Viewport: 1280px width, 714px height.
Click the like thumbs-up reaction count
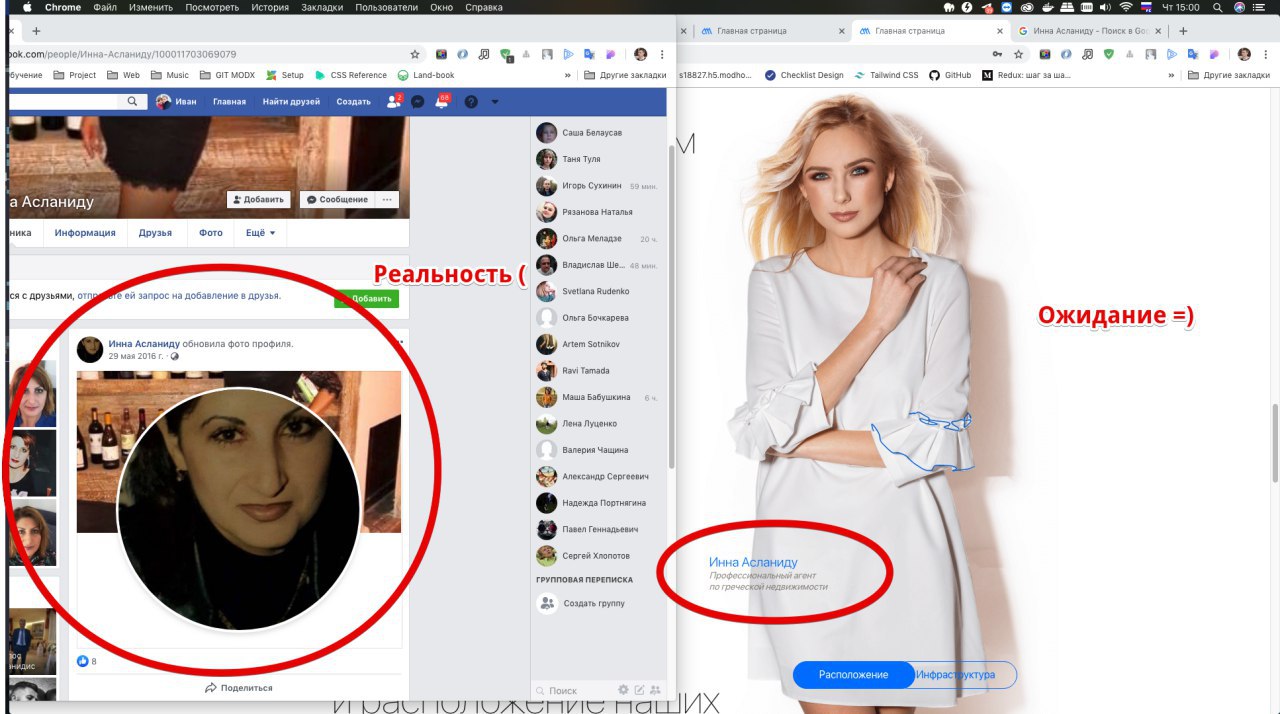[87, 661]
